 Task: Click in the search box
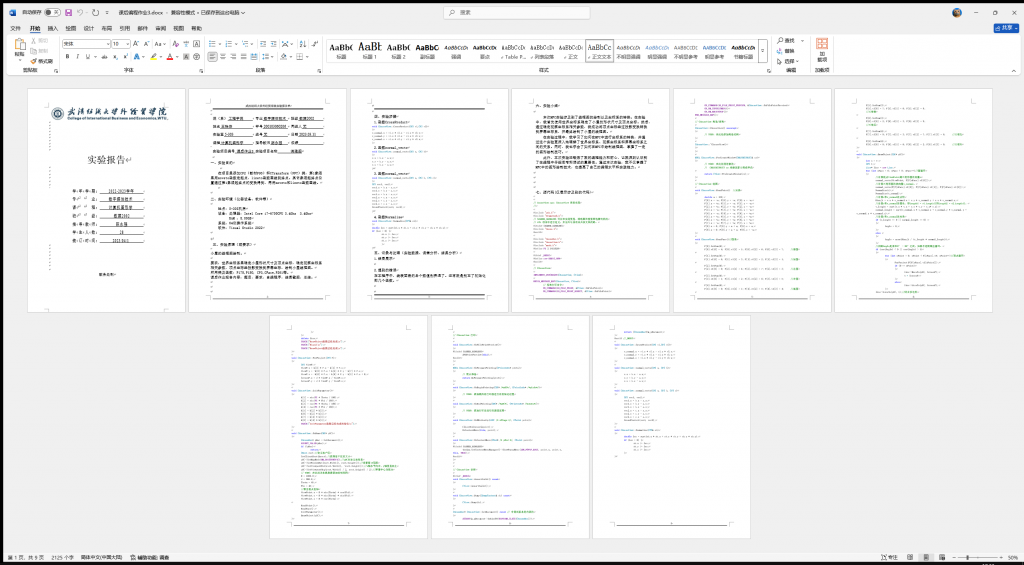point(510,13)
